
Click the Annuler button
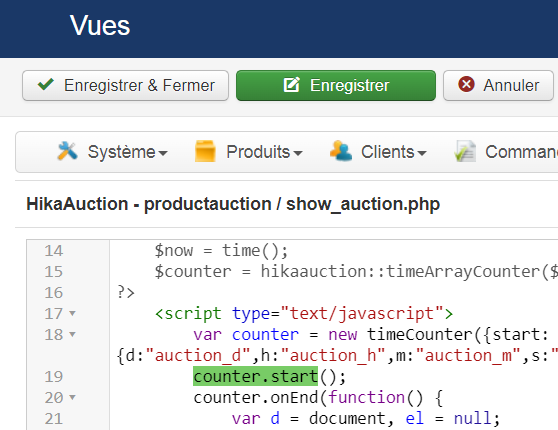click(x=498, y=85)
